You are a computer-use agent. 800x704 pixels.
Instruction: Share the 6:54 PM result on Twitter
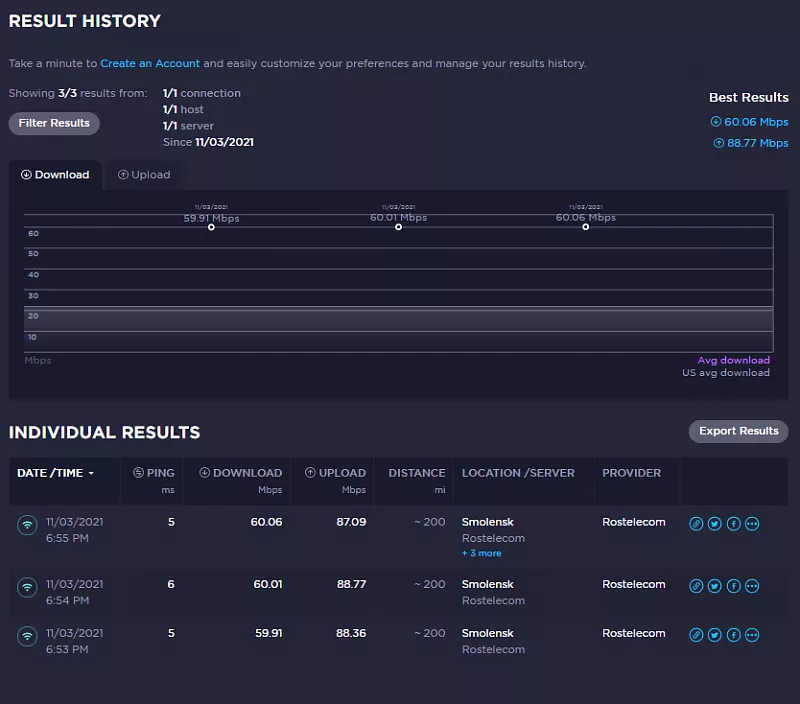coord(715,586)
